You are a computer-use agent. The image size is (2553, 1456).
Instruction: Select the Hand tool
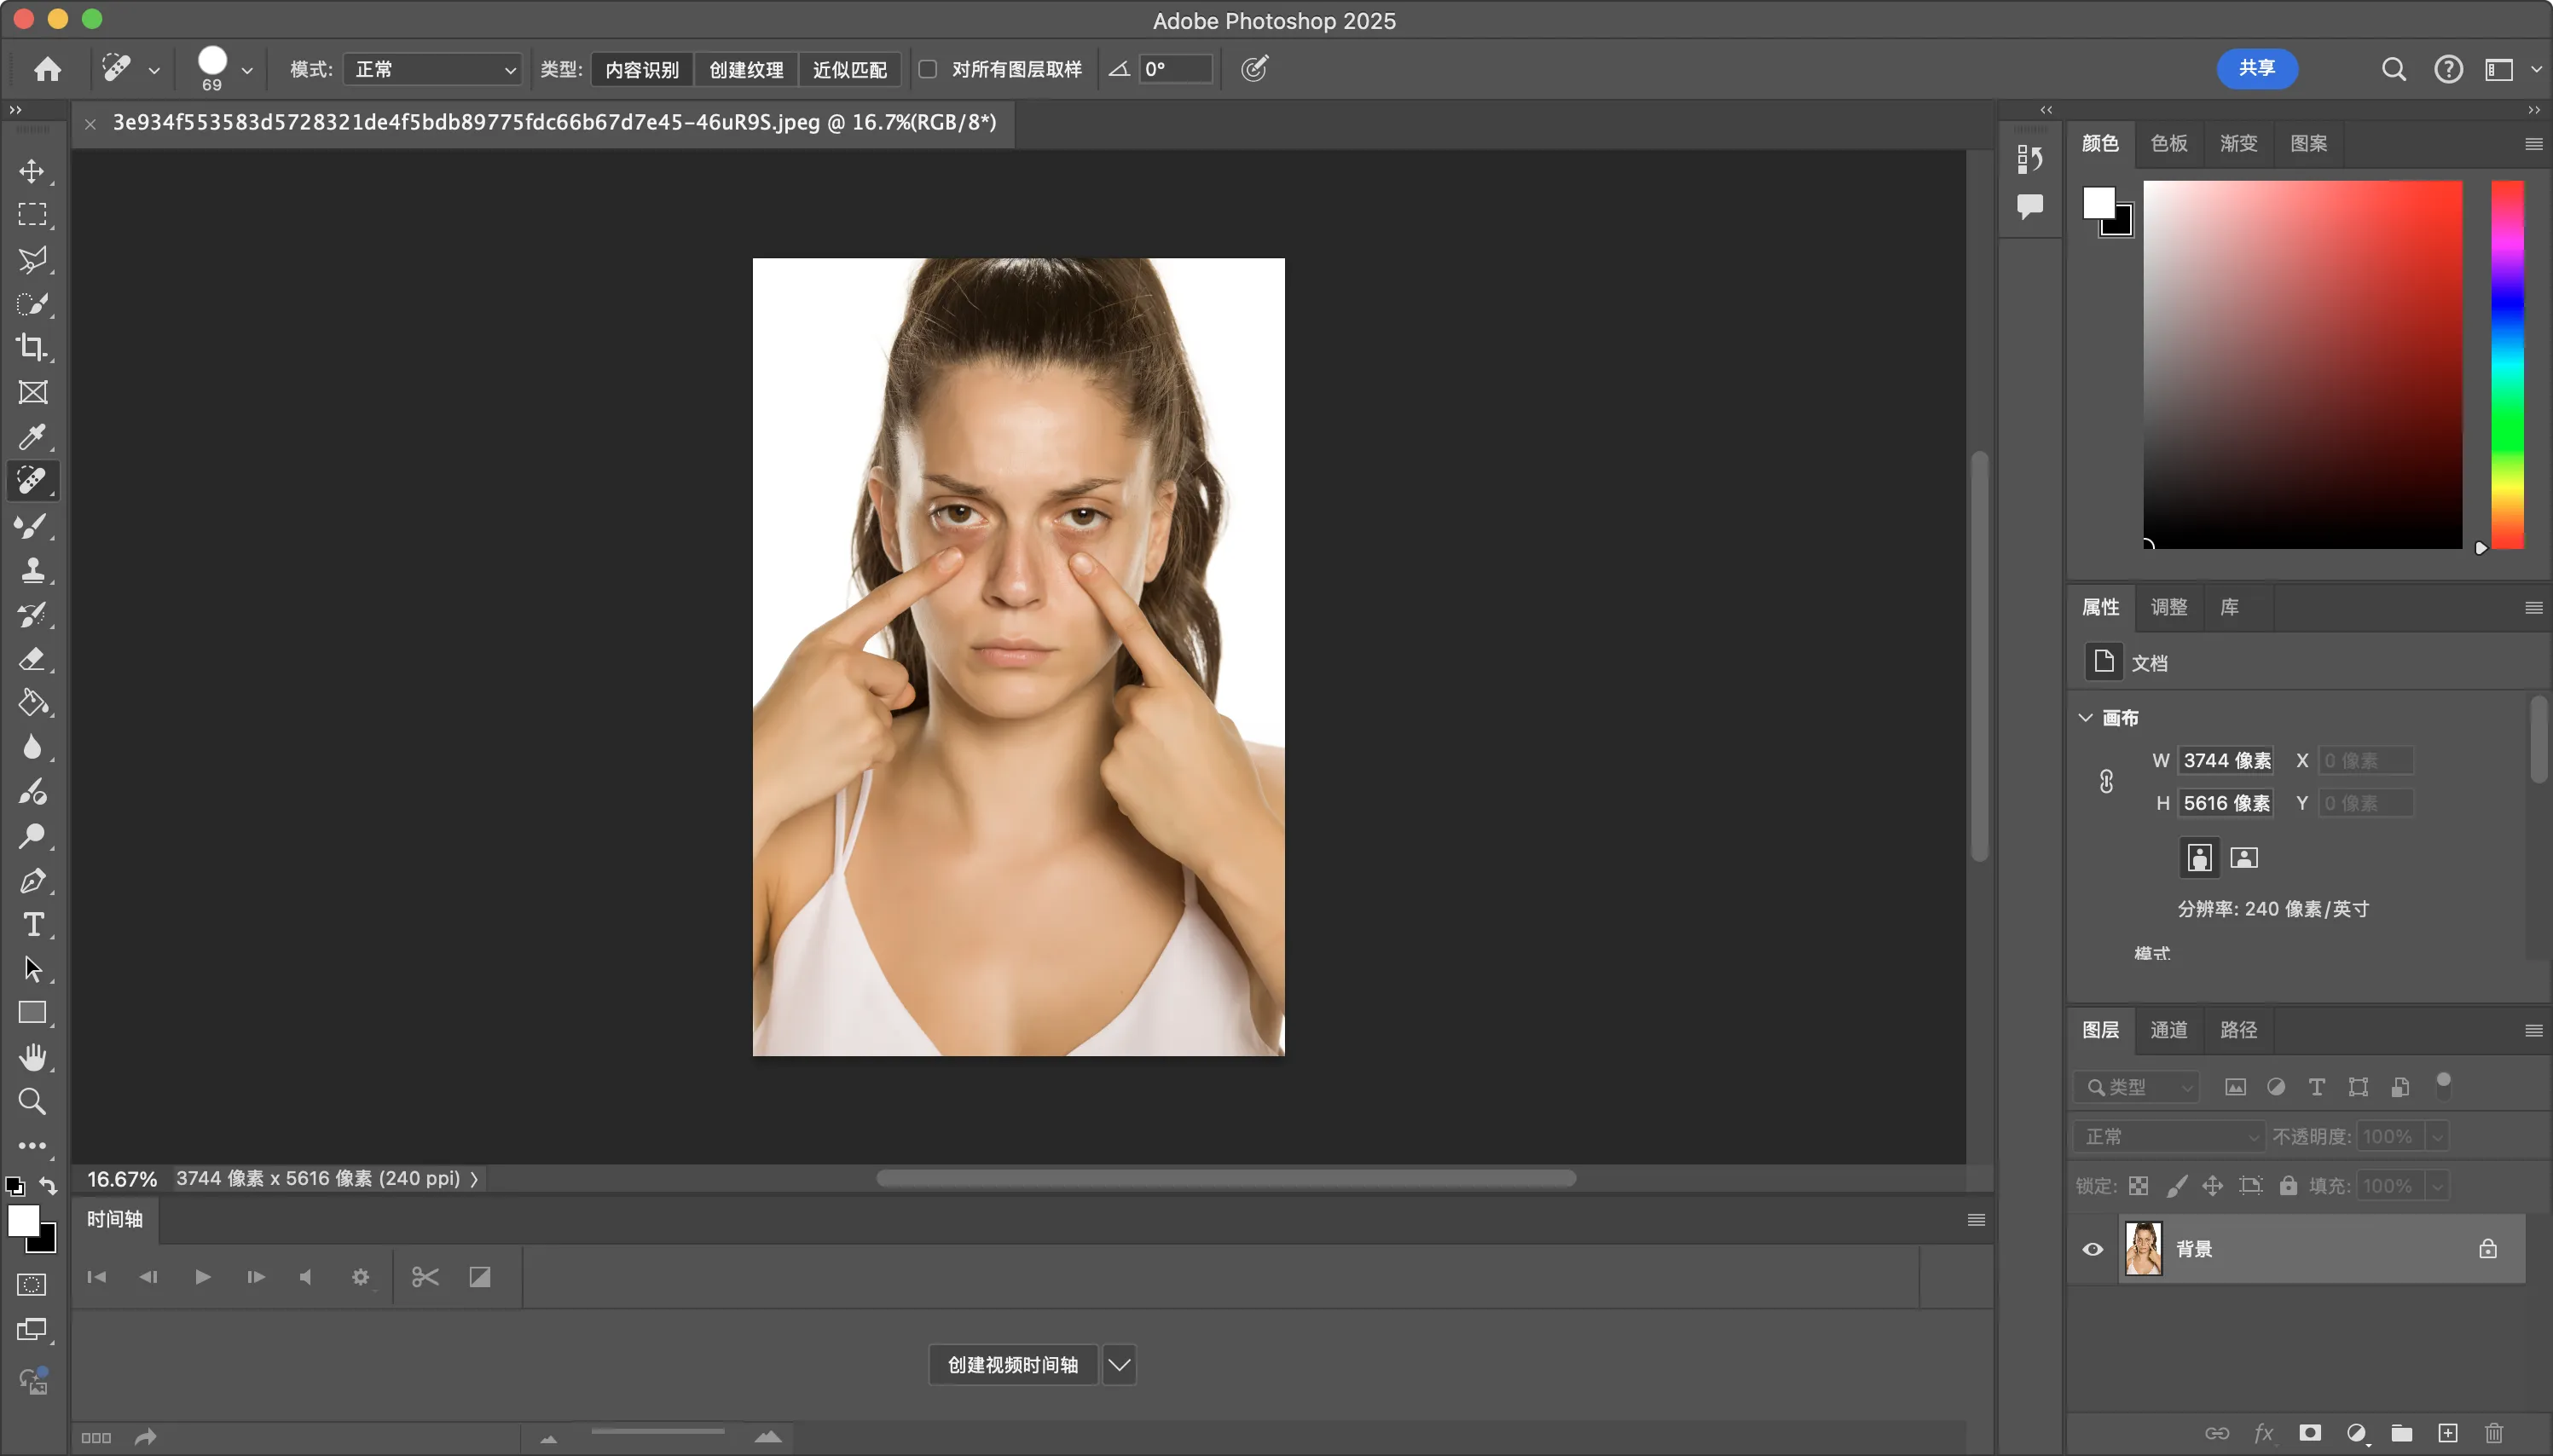pos(32,1057)
